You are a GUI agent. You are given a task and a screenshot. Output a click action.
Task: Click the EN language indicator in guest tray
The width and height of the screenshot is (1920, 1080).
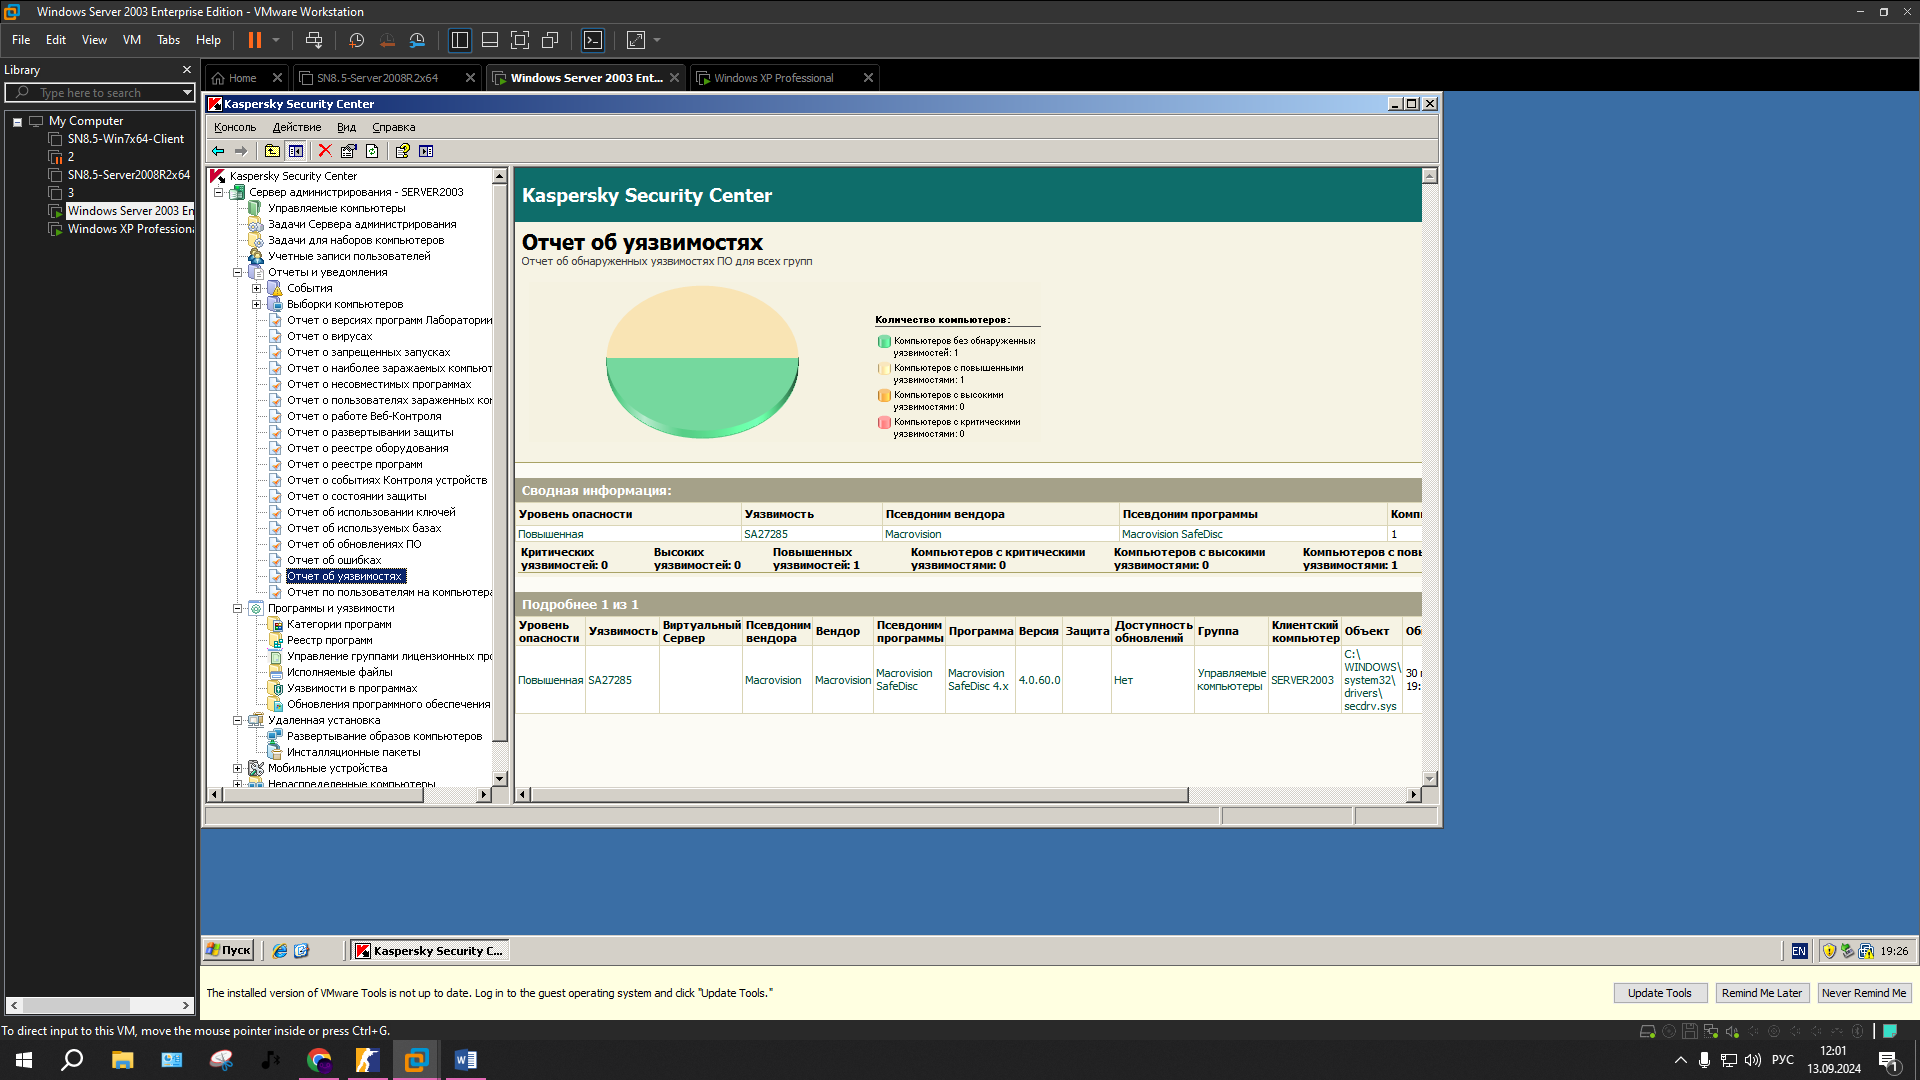1799,951
